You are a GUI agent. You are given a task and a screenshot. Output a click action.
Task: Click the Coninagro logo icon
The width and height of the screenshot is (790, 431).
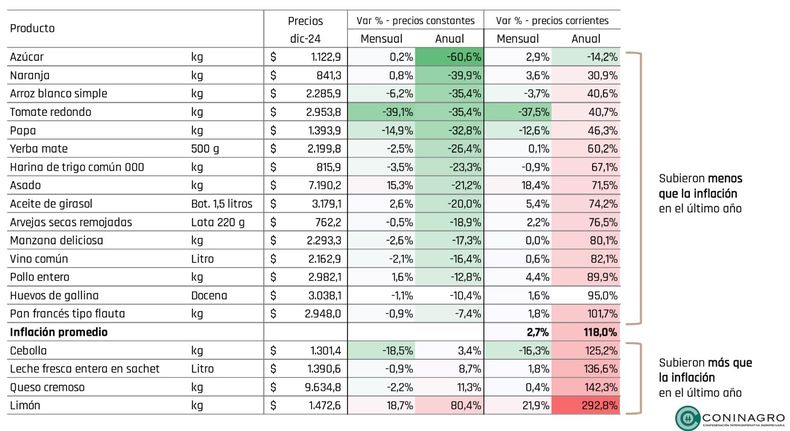[688, 418]
